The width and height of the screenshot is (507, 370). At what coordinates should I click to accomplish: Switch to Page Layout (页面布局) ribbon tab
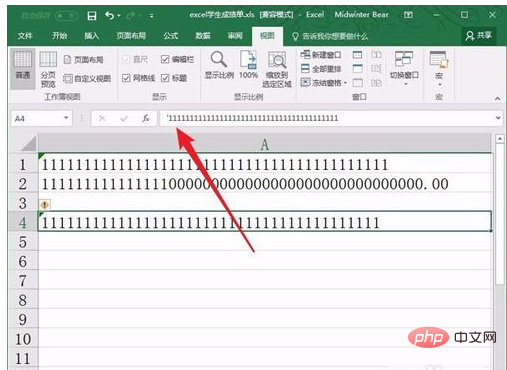131,36
